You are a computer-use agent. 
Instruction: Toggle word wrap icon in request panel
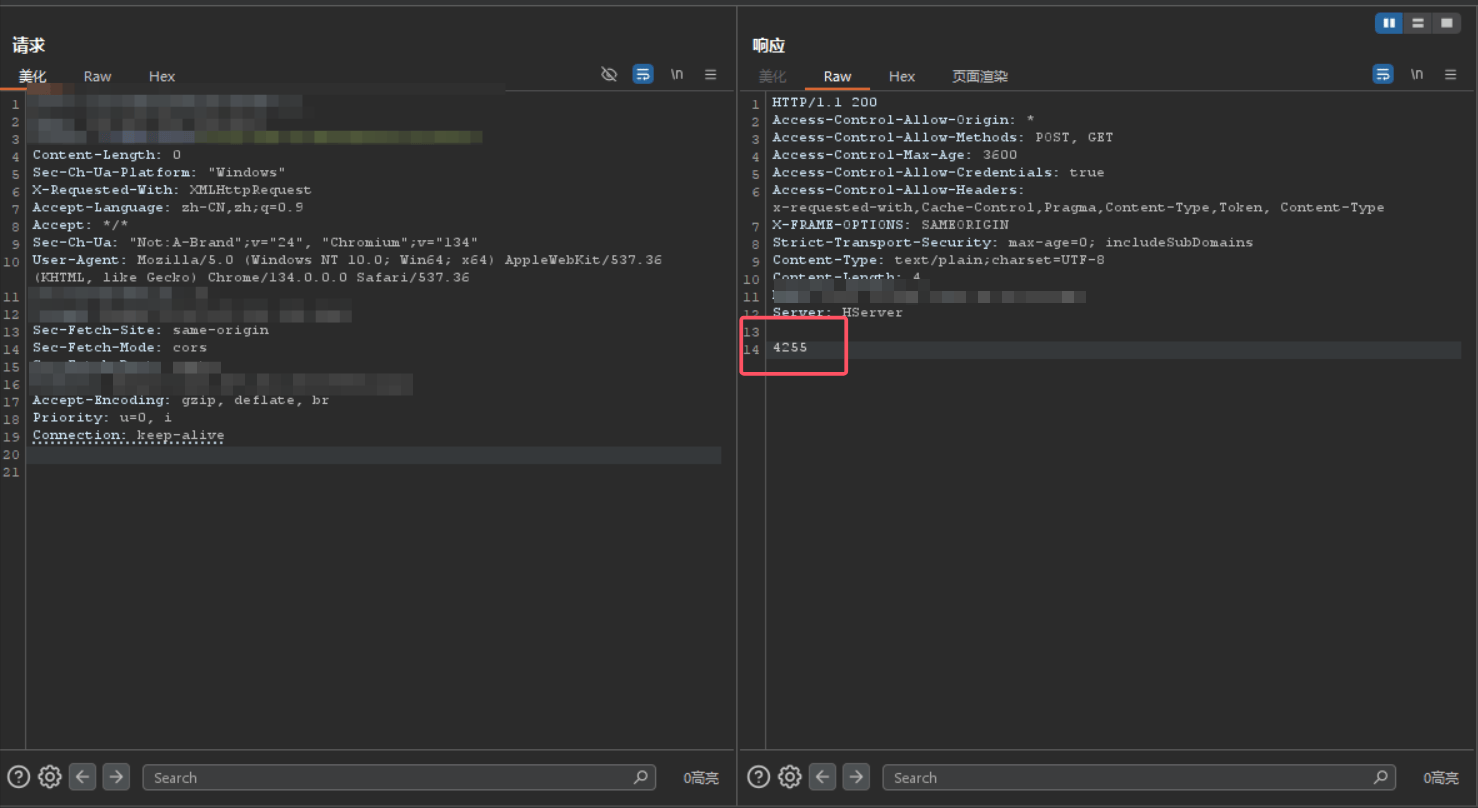point(643,75)
